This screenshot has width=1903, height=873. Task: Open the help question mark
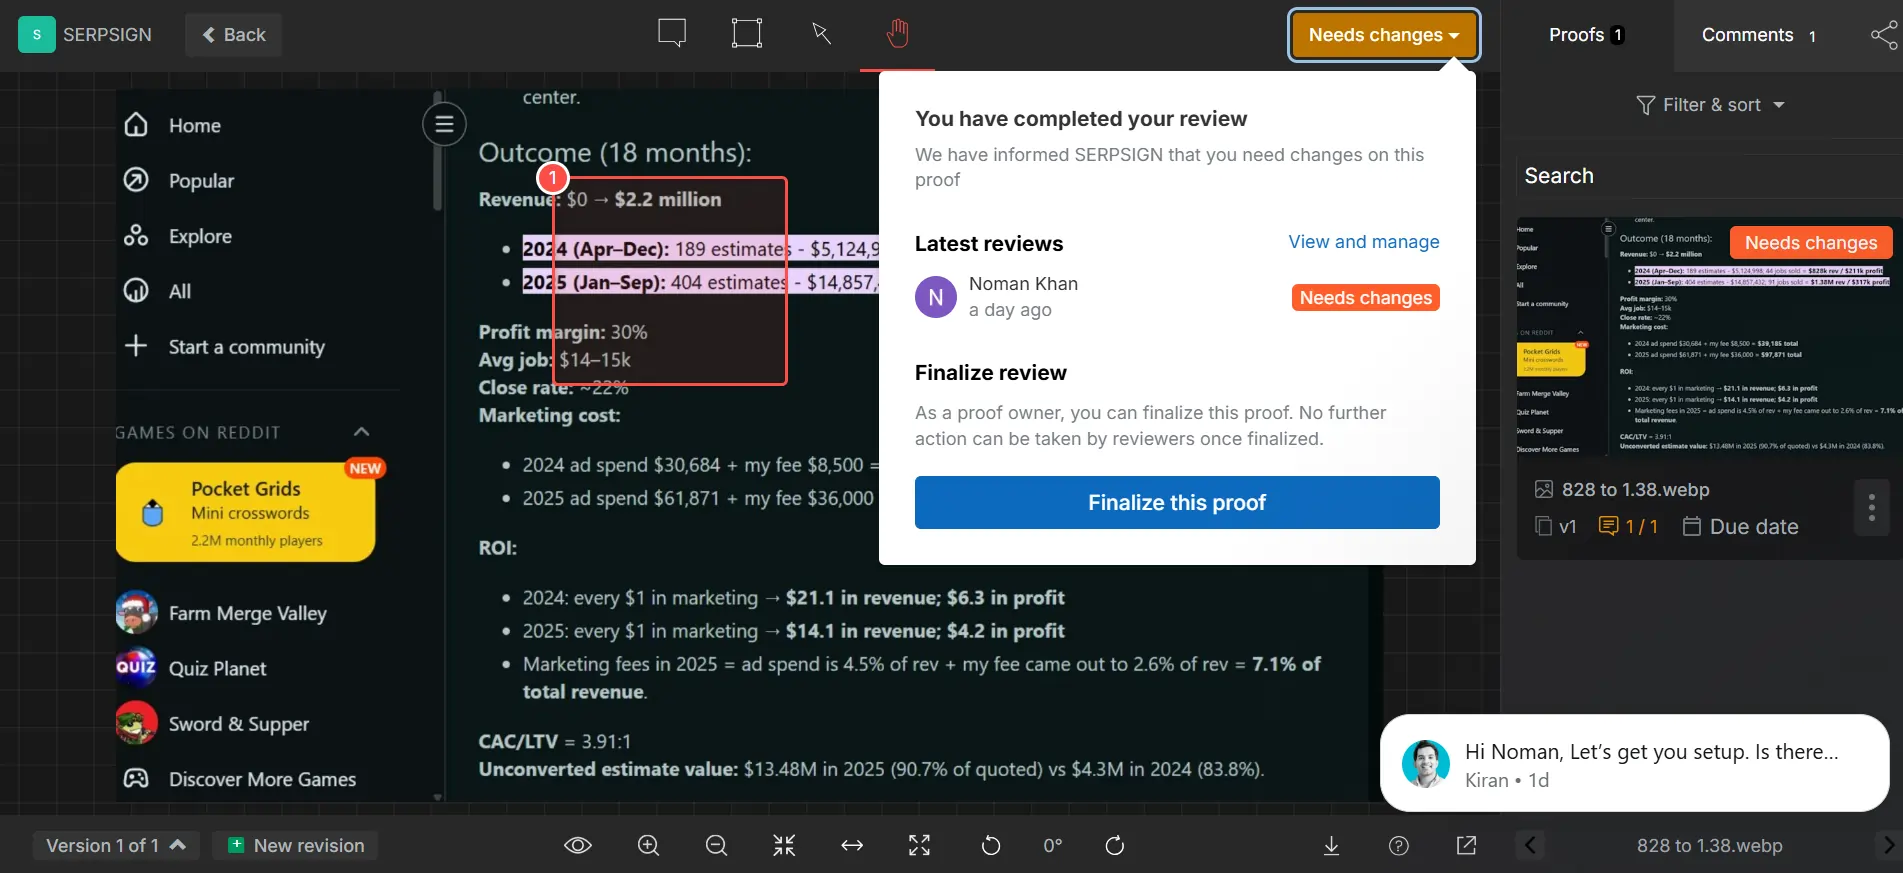pos(1399,845)
